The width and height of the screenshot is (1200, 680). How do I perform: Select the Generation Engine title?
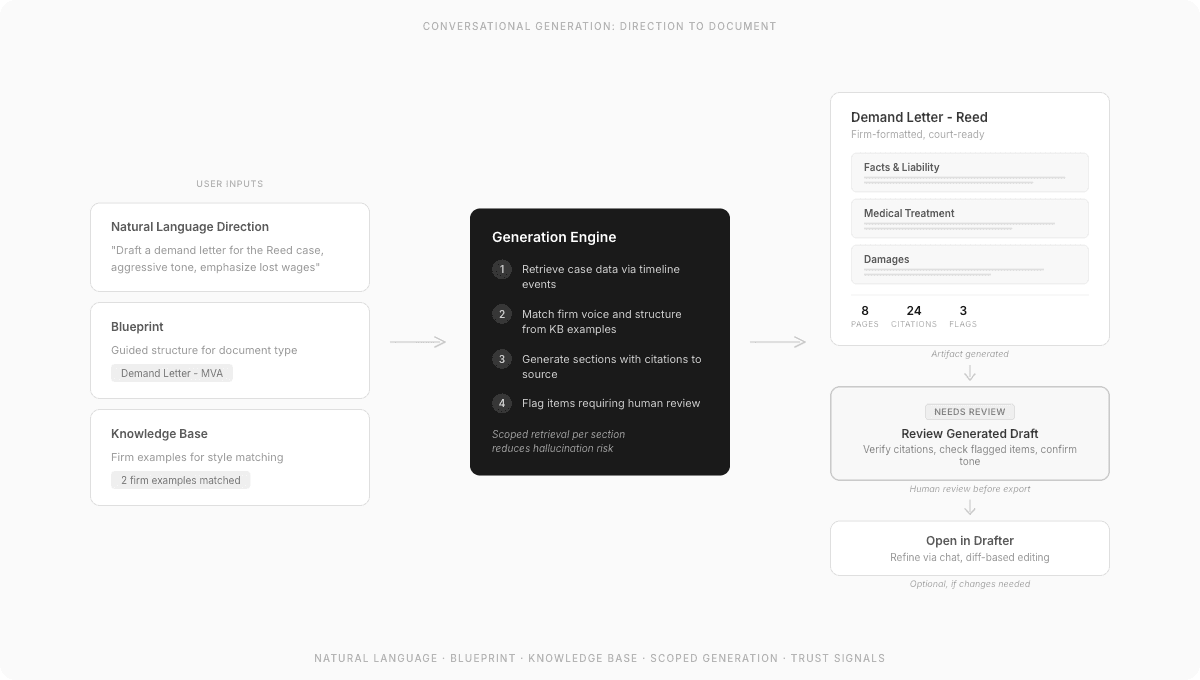click(554, 237)
